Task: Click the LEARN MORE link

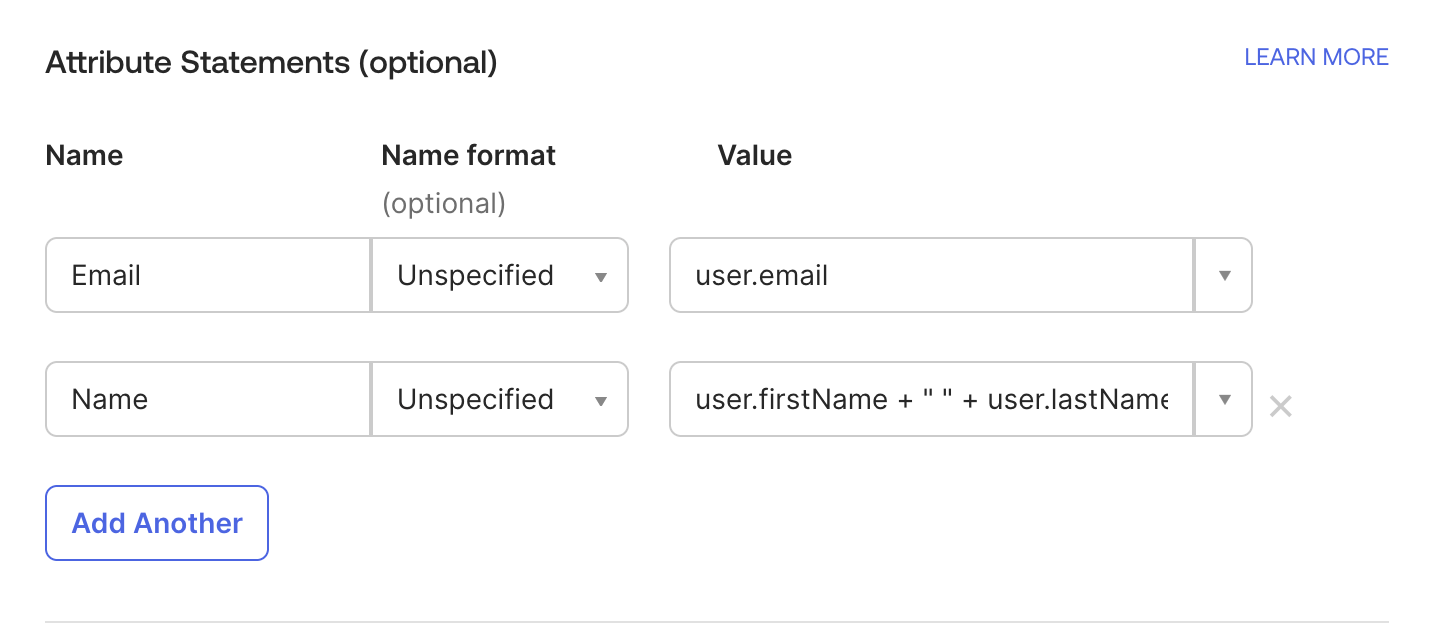Action: tap(1316, 57)
